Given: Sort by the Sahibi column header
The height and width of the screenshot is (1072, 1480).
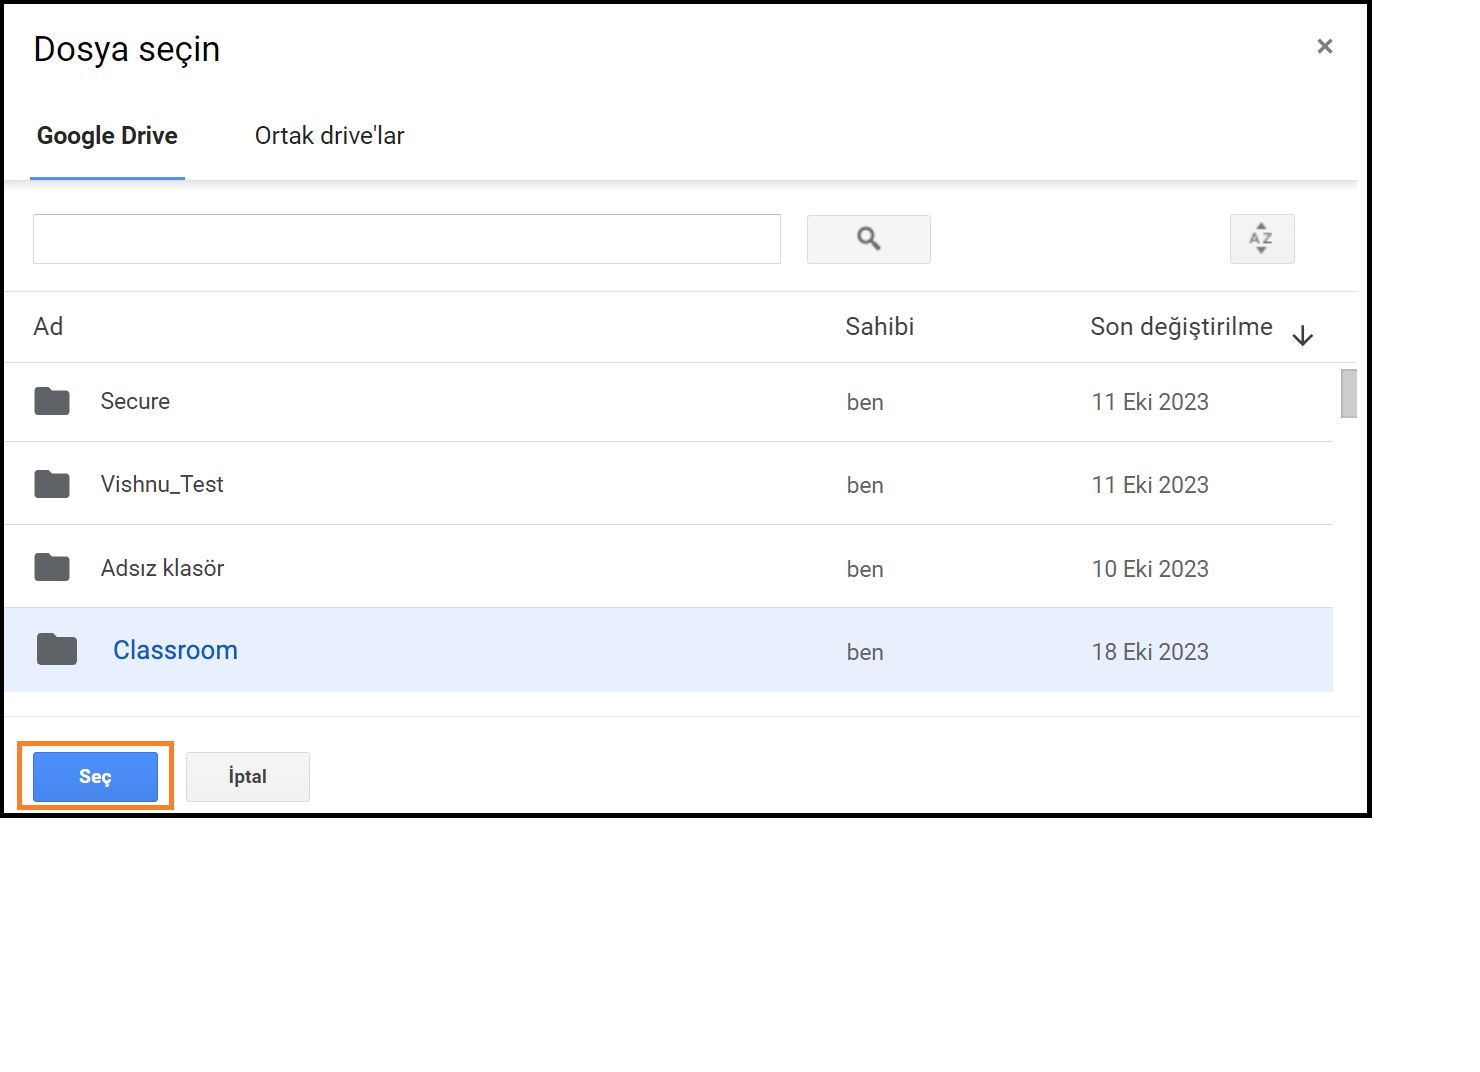Looking at the screenshot, I should tap(880, 327).
